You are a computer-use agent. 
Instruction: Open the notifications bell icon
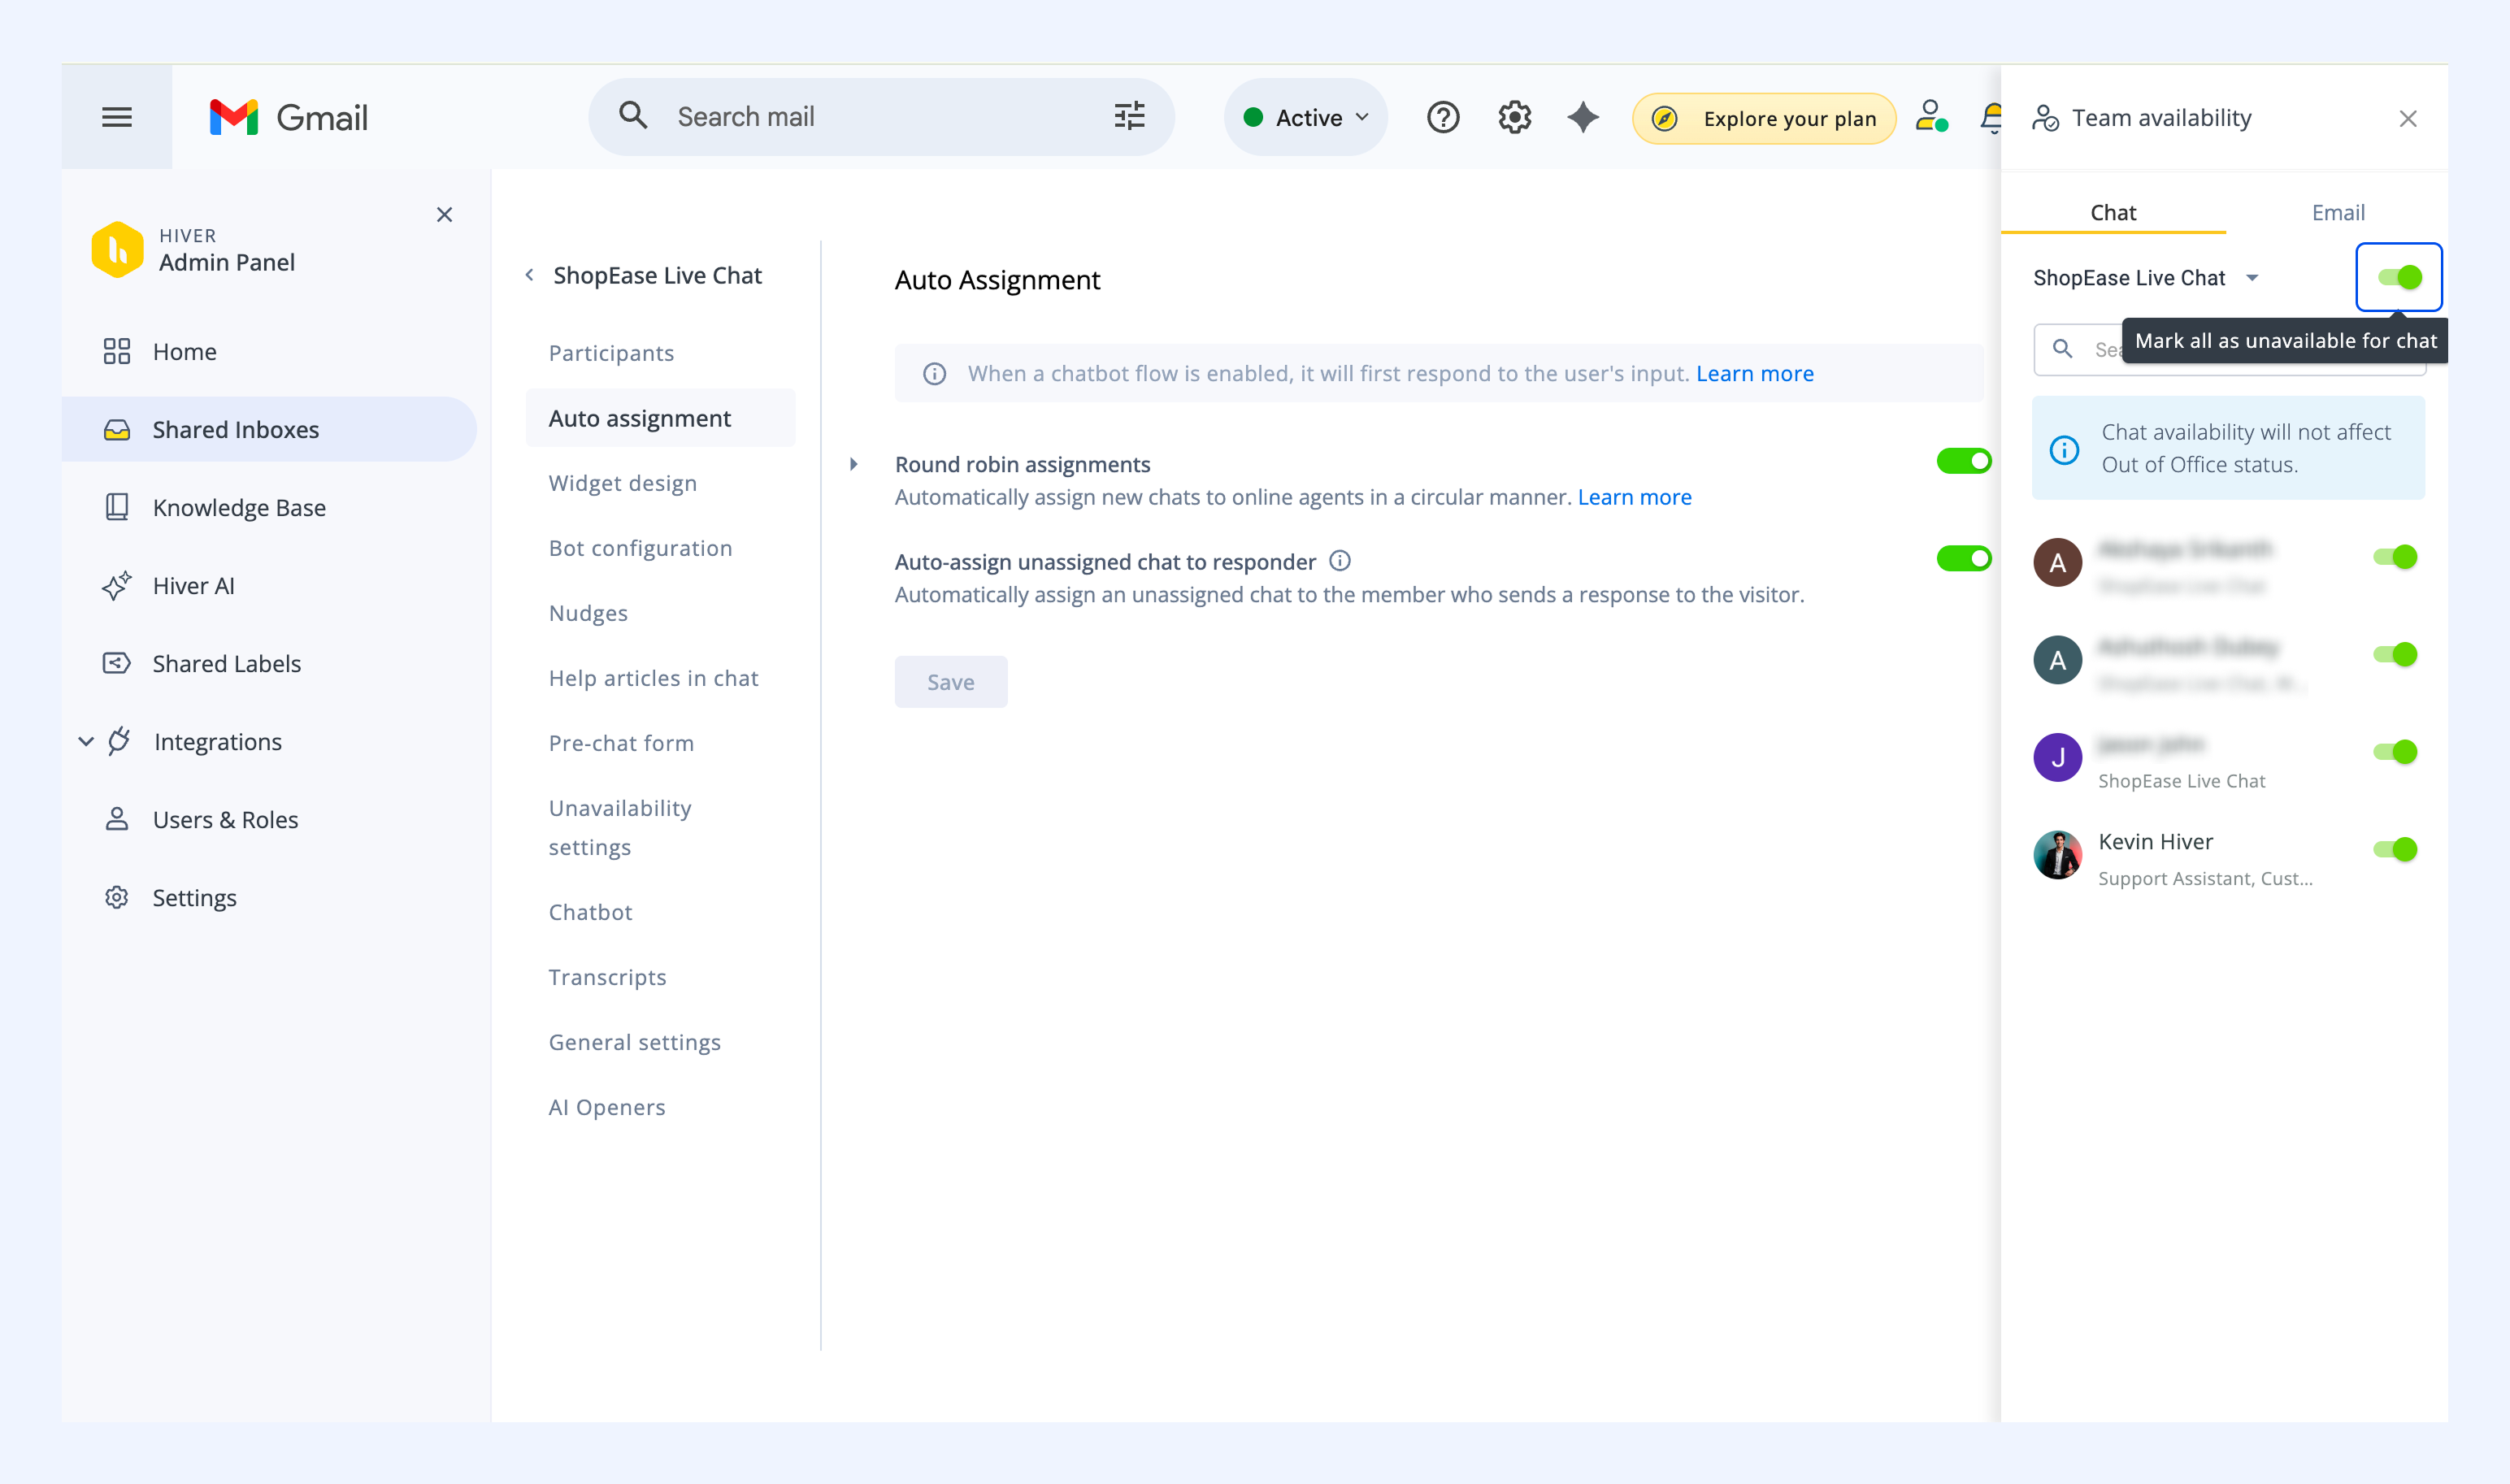point(1990,117)
